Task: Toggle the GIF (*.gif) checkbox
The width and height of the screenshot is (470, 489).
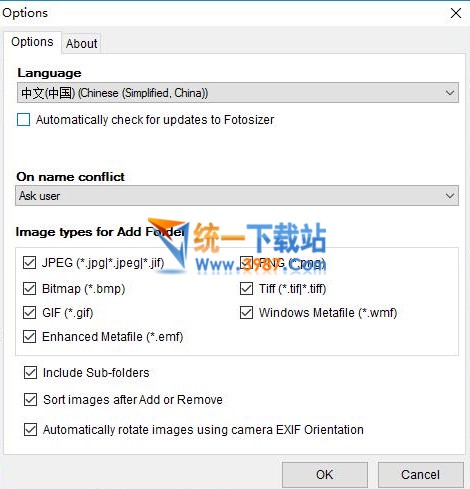Action: [x=29, y=313]
